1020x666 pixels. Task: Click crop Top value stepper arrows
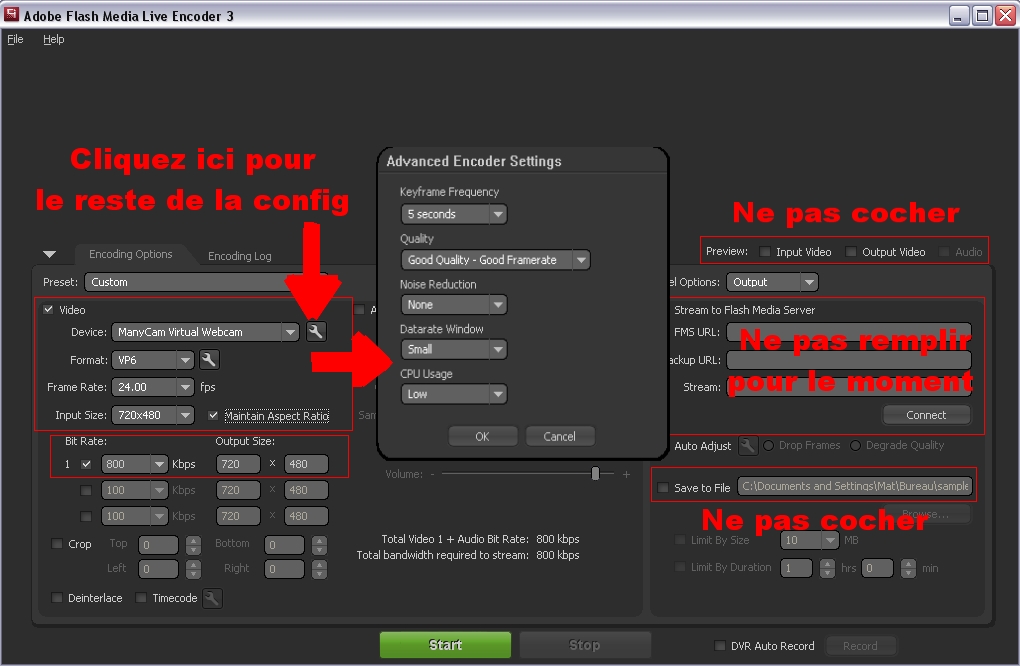click(193, 545)
